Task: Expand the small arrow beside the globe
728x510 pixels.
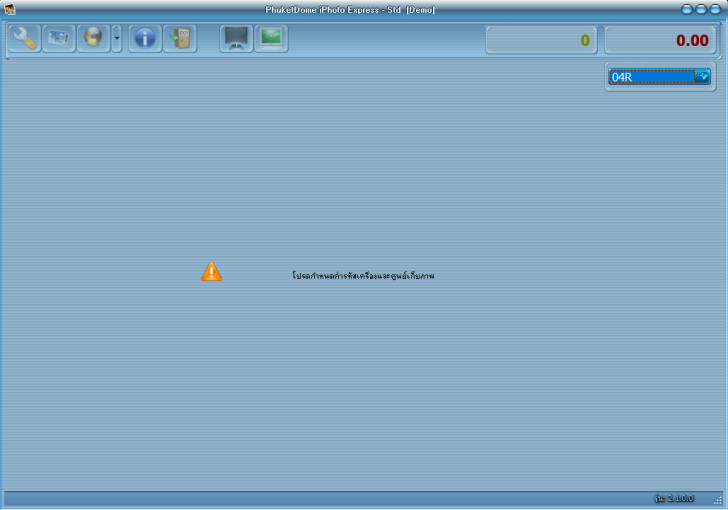Action: pos(117,38)
